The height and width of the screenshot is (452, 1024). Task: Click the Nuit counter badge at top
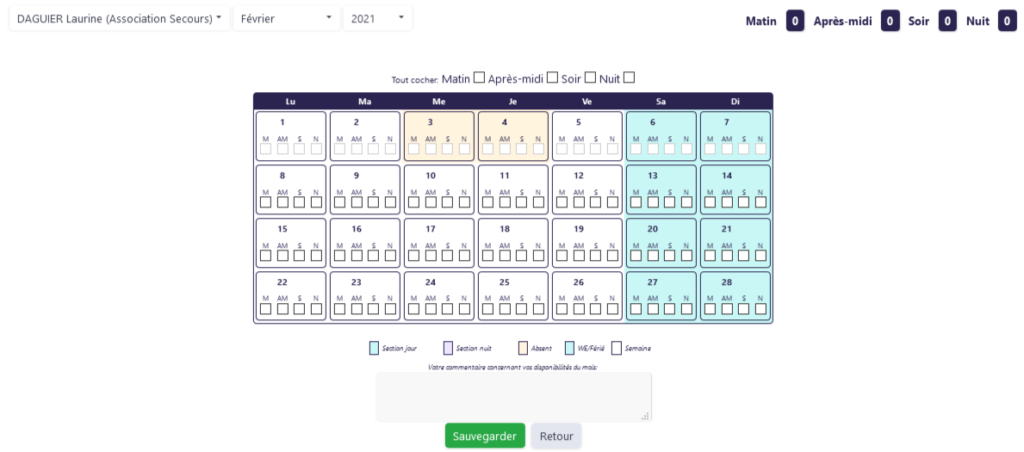1007,19
